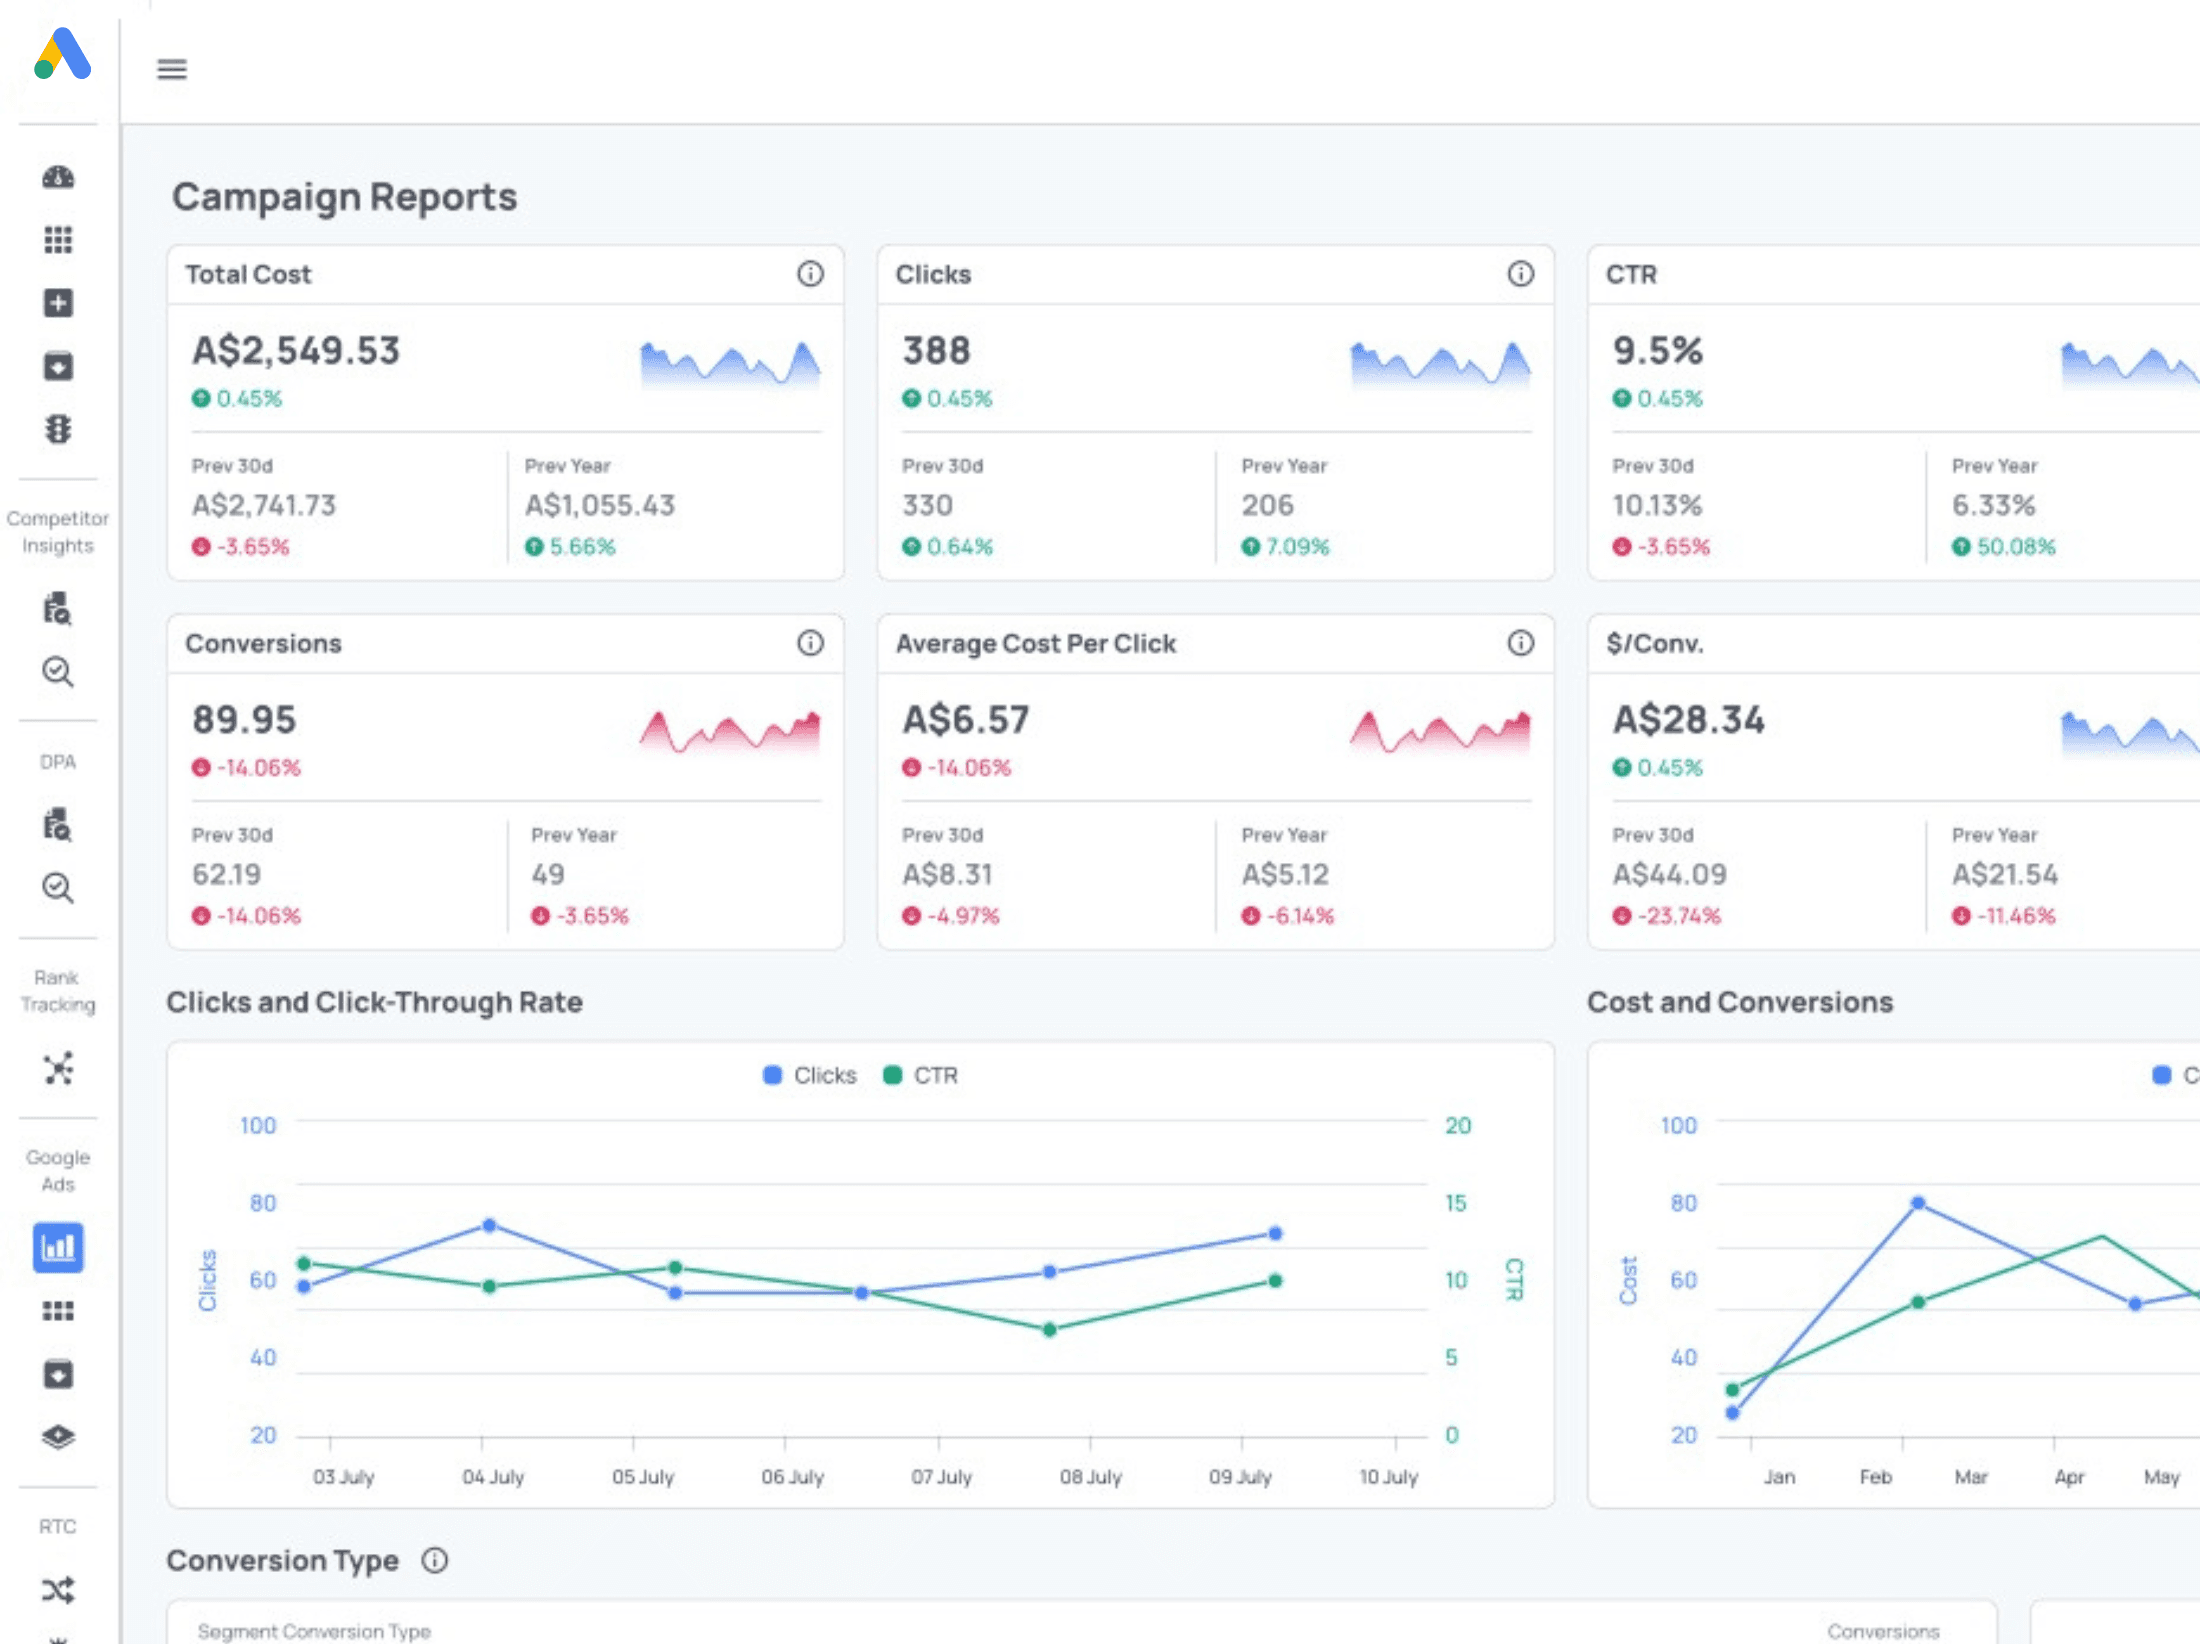Viewport: 2200px width, 1644px height.
Task: Click the plus box sidebar icon
Action: point(58,303)
